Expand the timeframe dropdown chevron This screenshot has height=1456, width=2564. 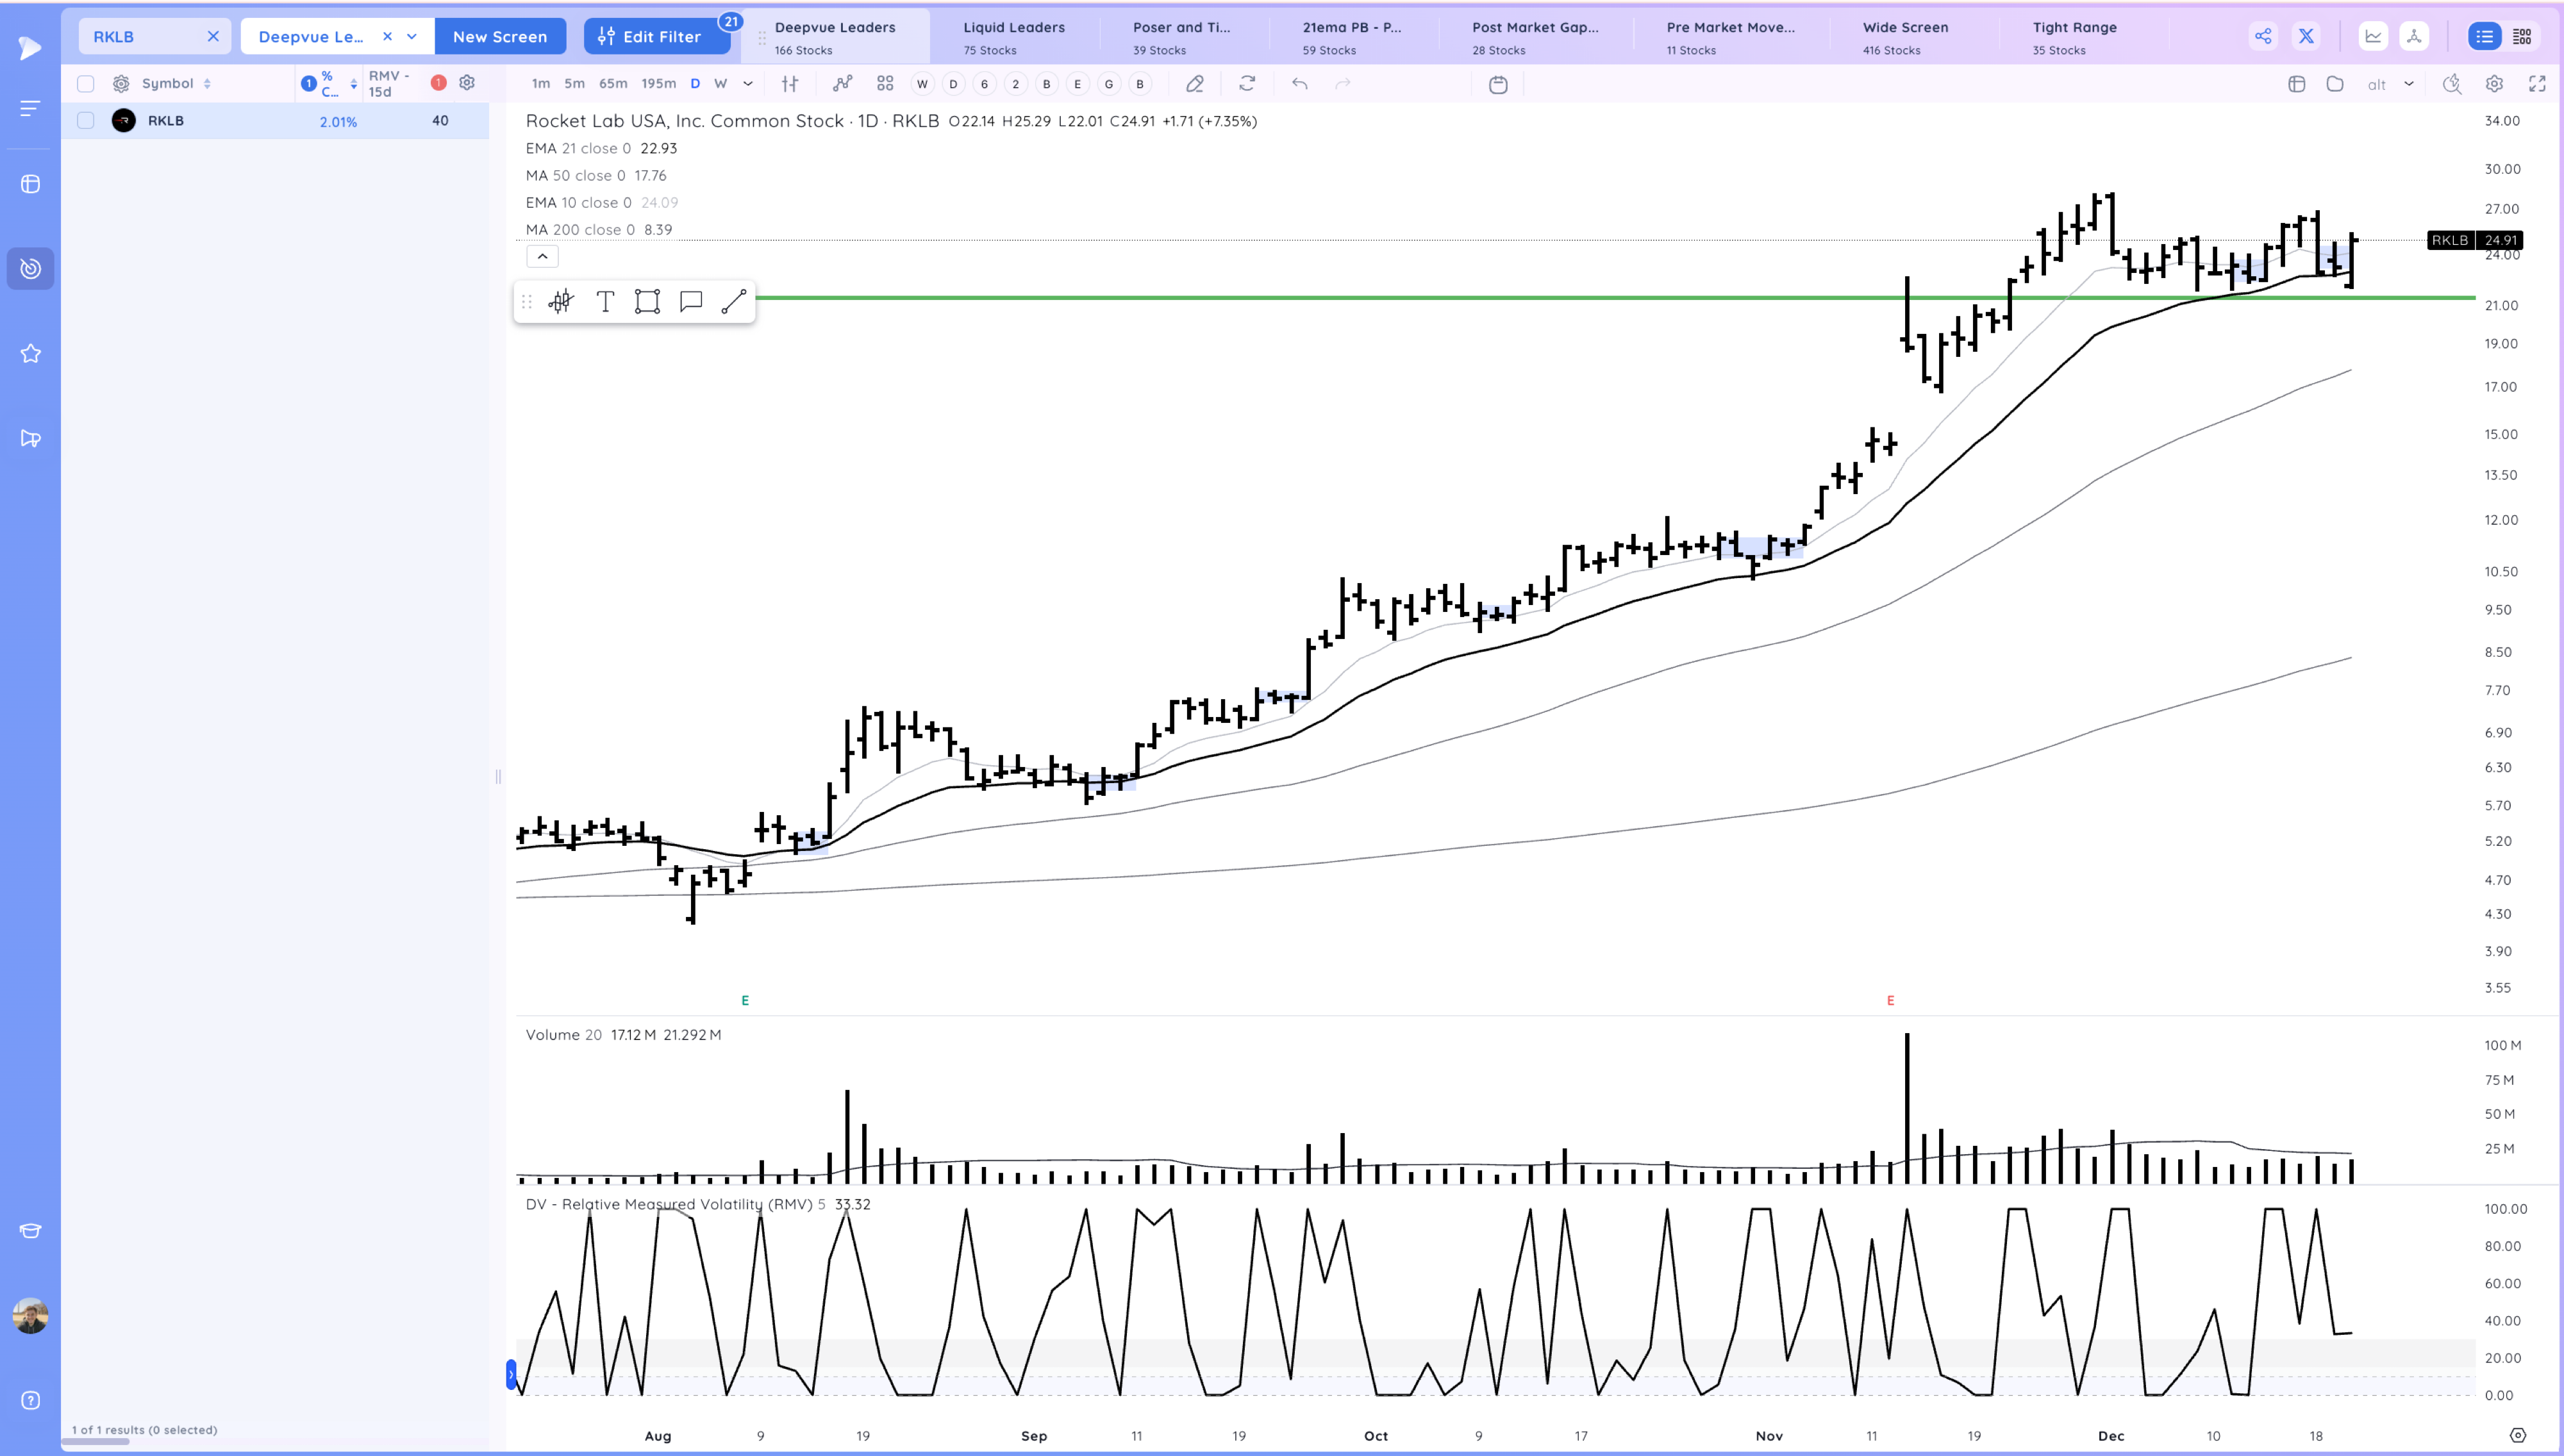pyautogui.click(x=748, y=84)
